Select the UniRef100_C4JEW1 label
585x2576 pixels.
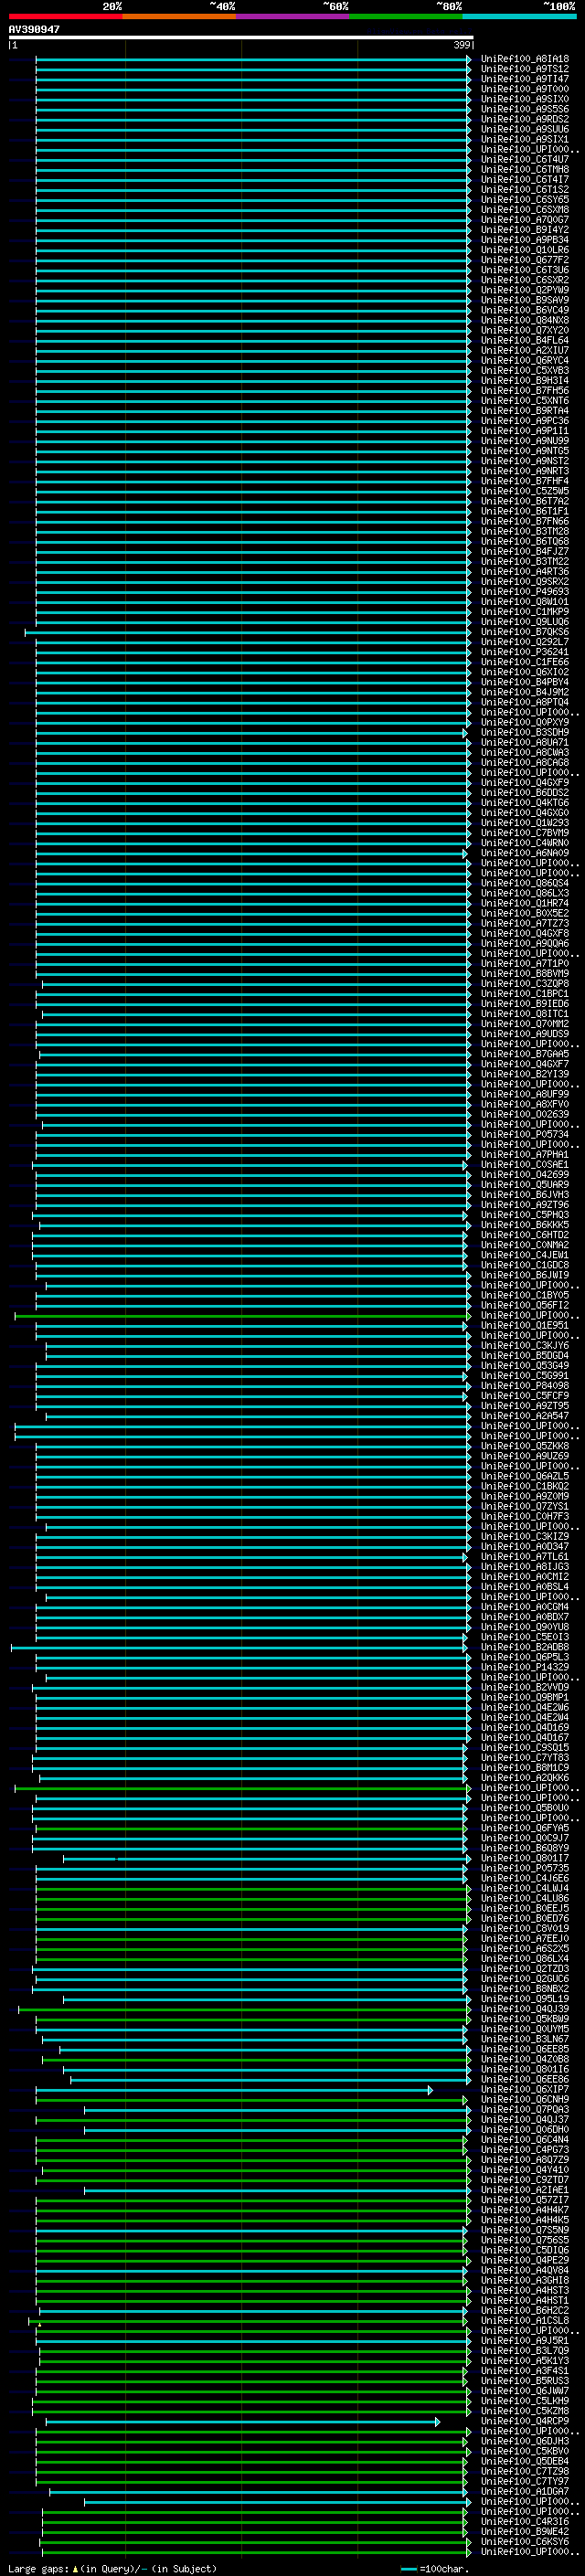click(x=525, y=1255)
